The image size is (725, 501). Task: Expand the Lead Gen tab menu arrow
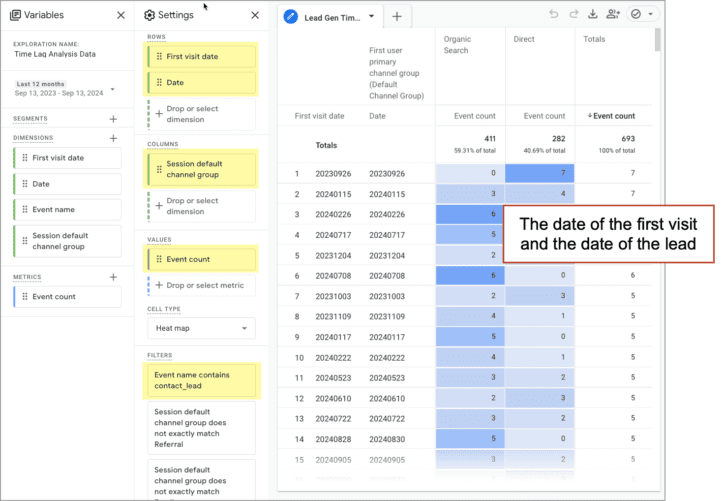[371, 17]
